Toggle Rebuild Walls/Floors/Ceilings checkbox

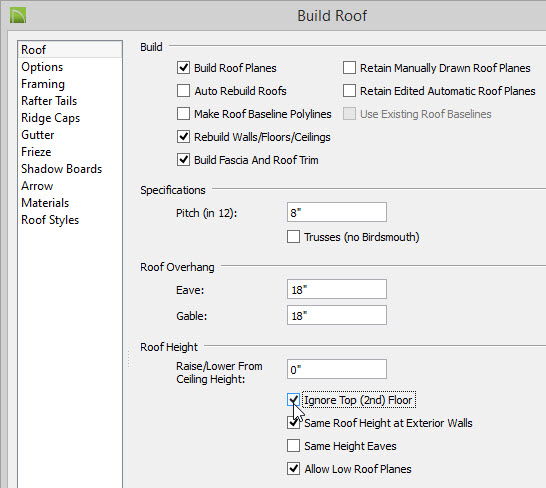coord(184,137)
